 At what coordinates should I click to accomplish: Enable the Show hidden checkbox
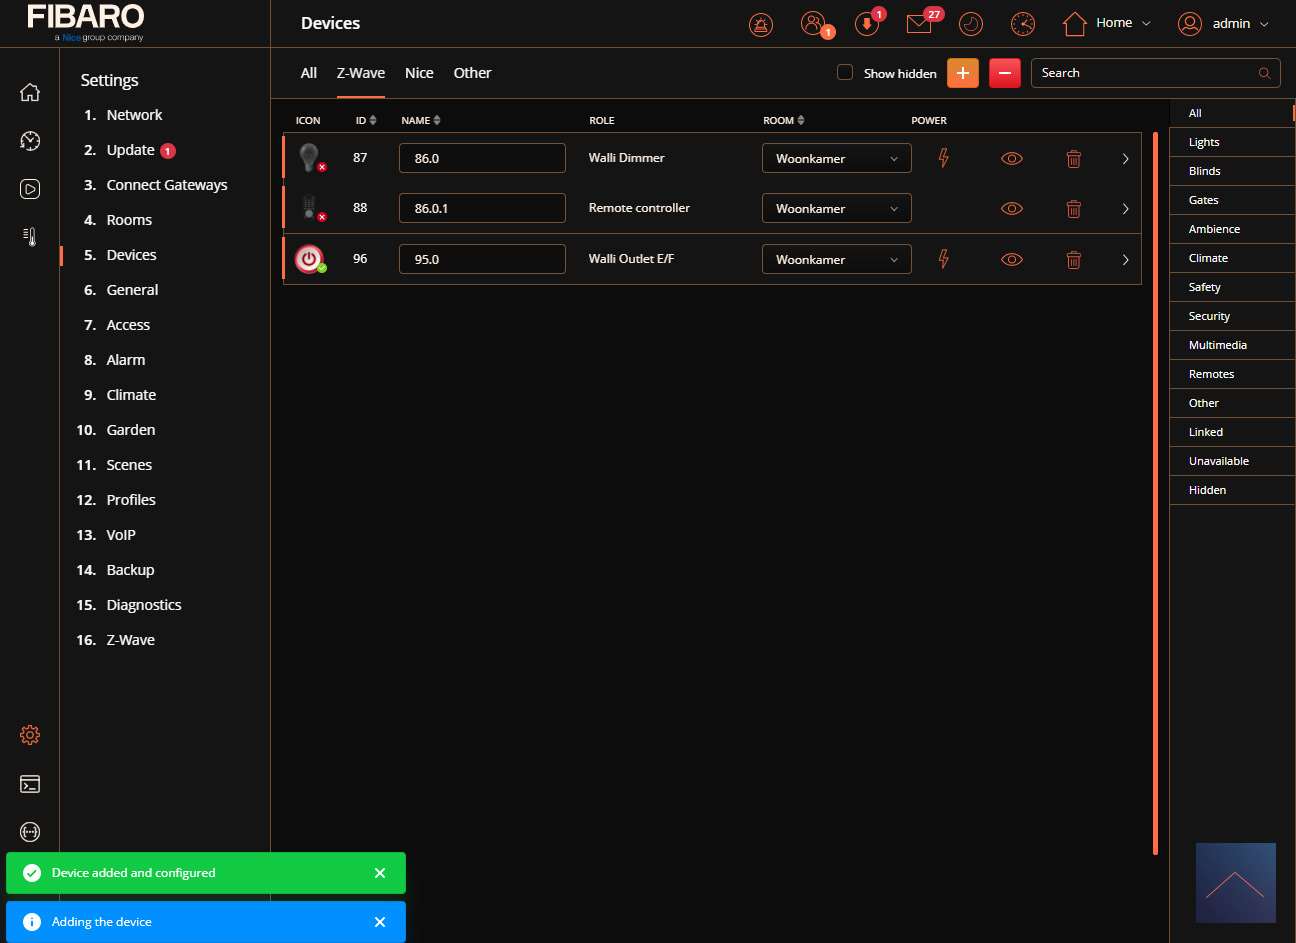(845, 72)
